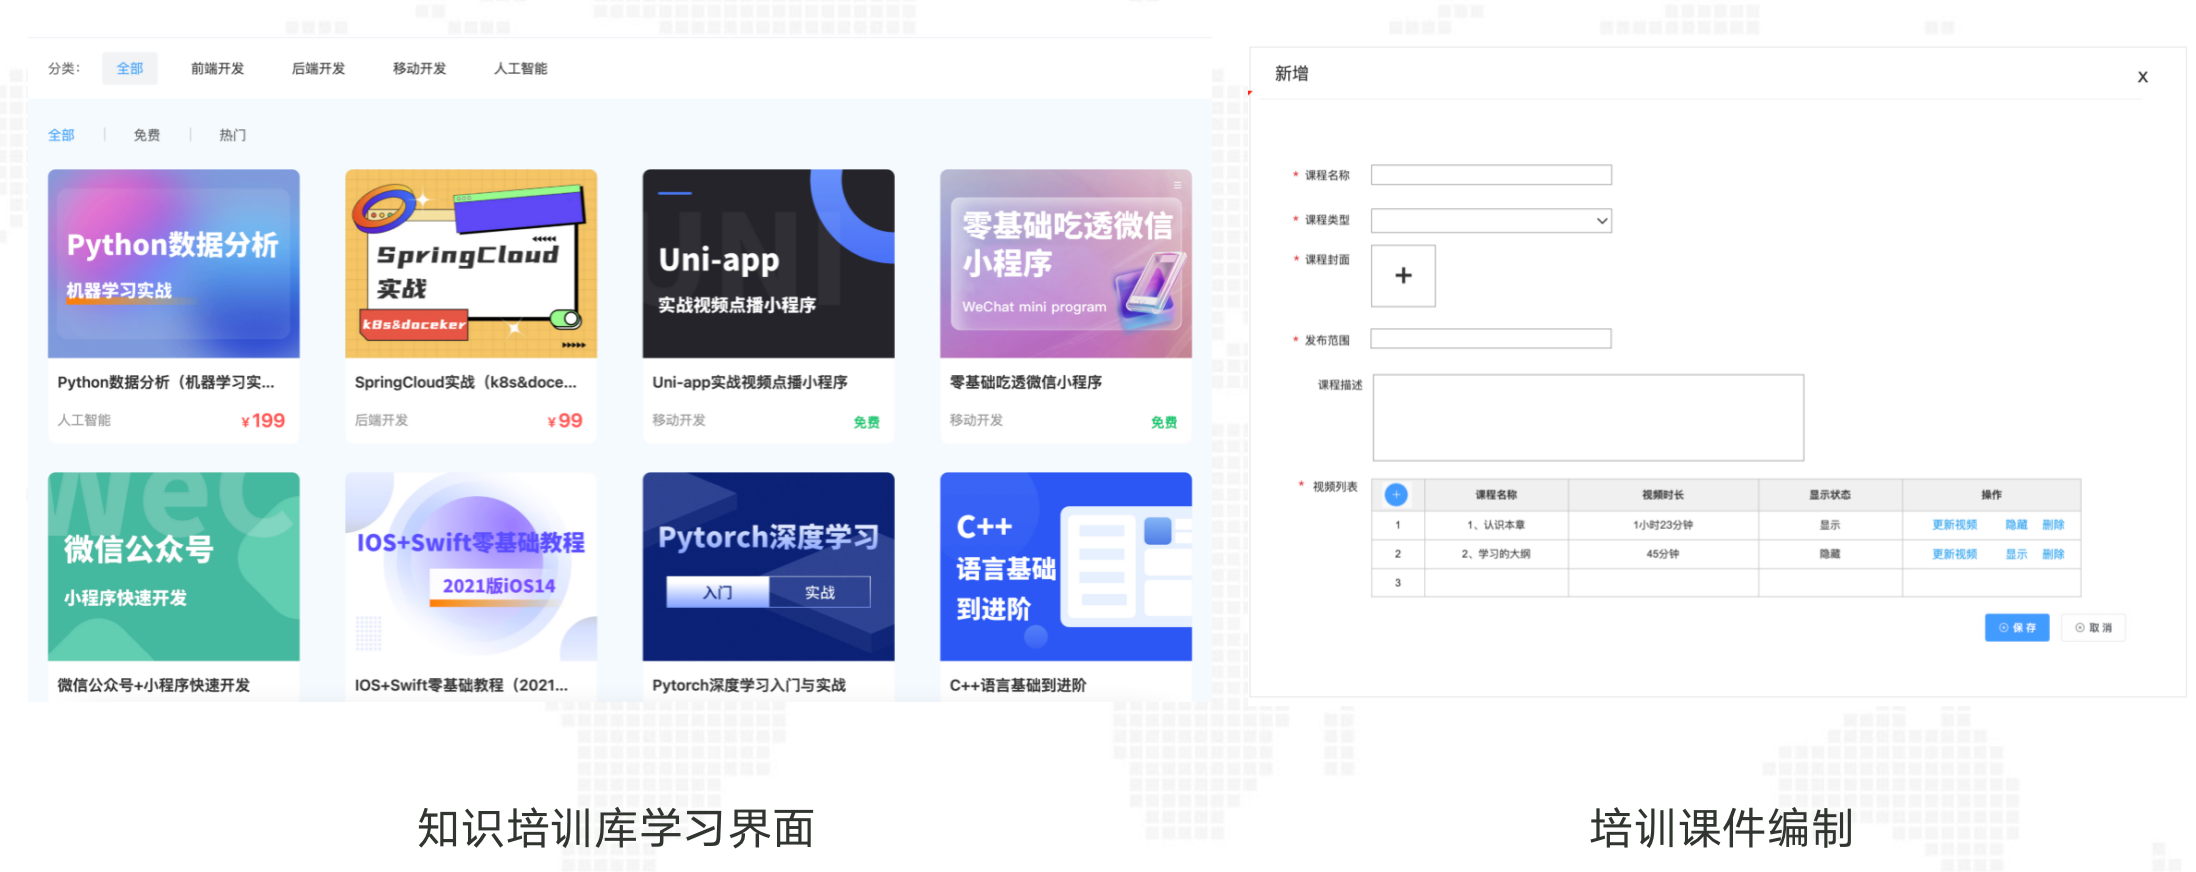Image resolution: width=2196 pixels, height=872 pixels.
Task: Select the 前端开发 category
Action: point(217,68)
